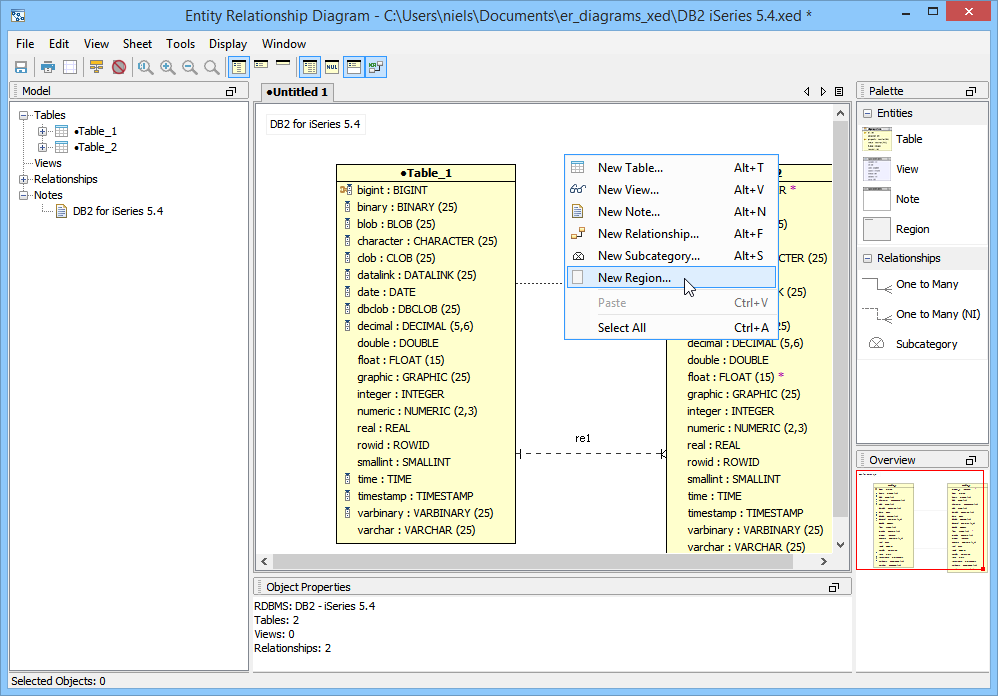
Task: Click the Save toolbar icon
Action: 21,67
